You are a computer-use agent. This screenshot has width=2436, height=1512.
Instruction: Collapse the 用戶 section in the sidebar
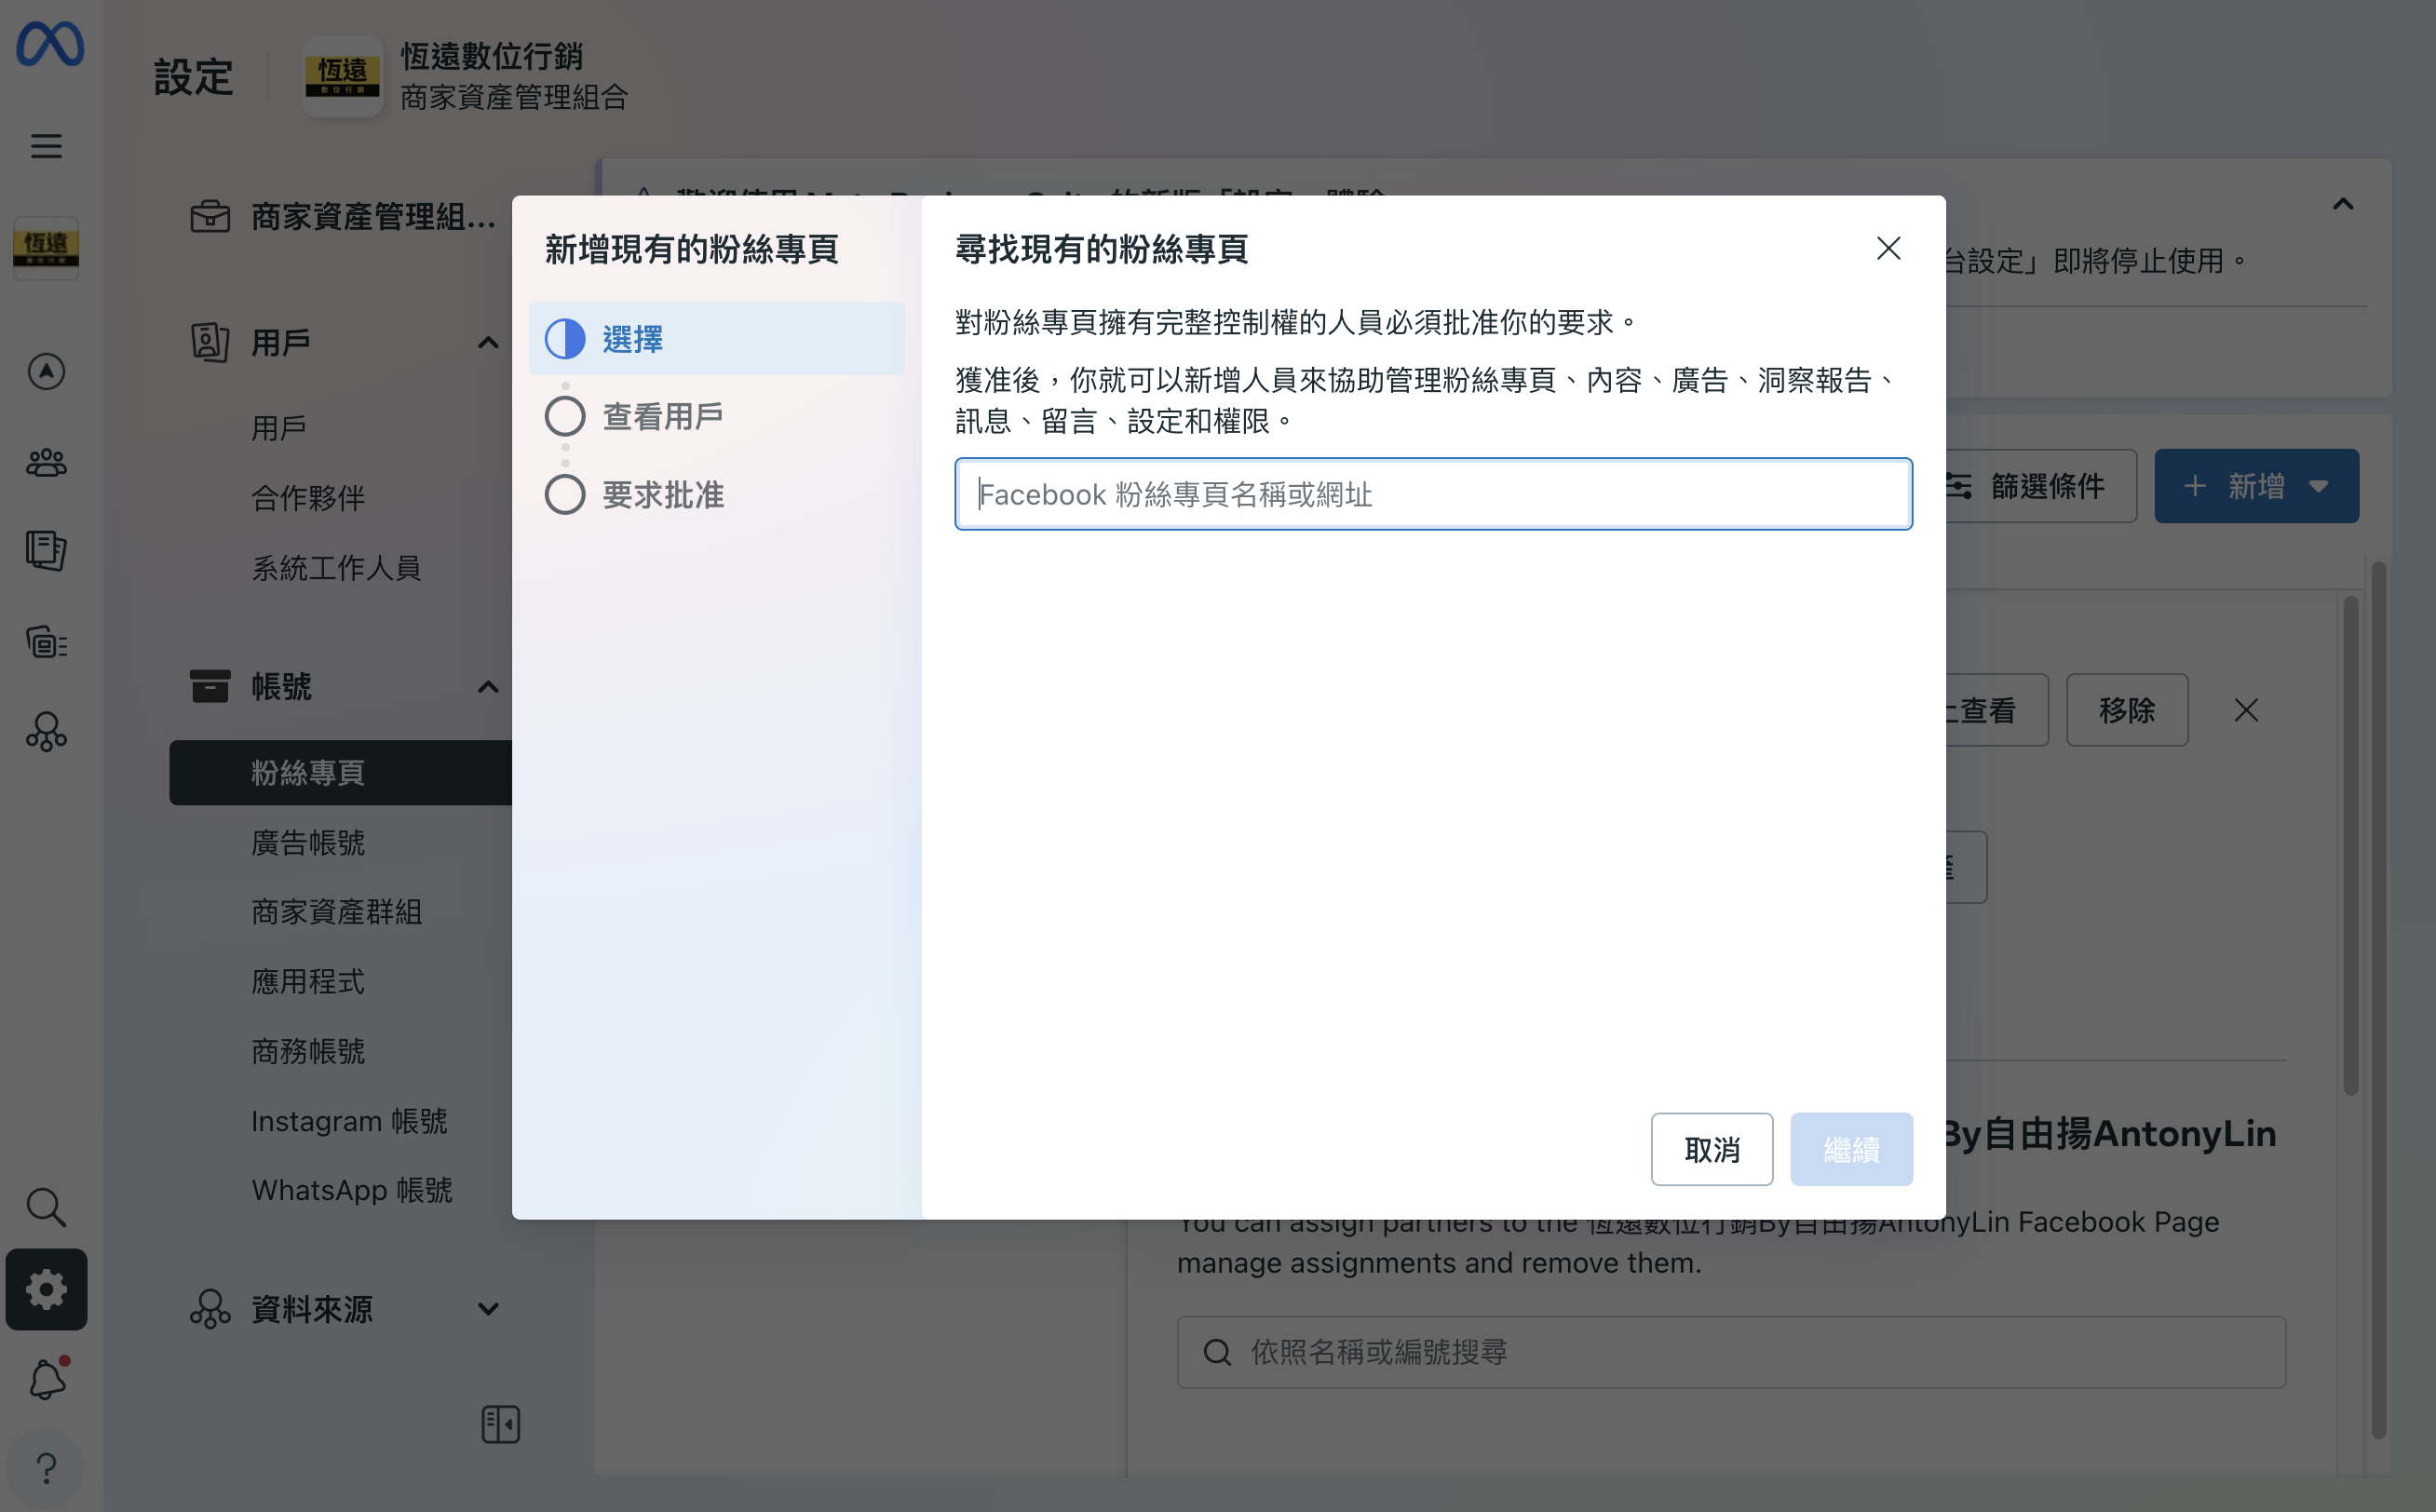tap(488, 342)
